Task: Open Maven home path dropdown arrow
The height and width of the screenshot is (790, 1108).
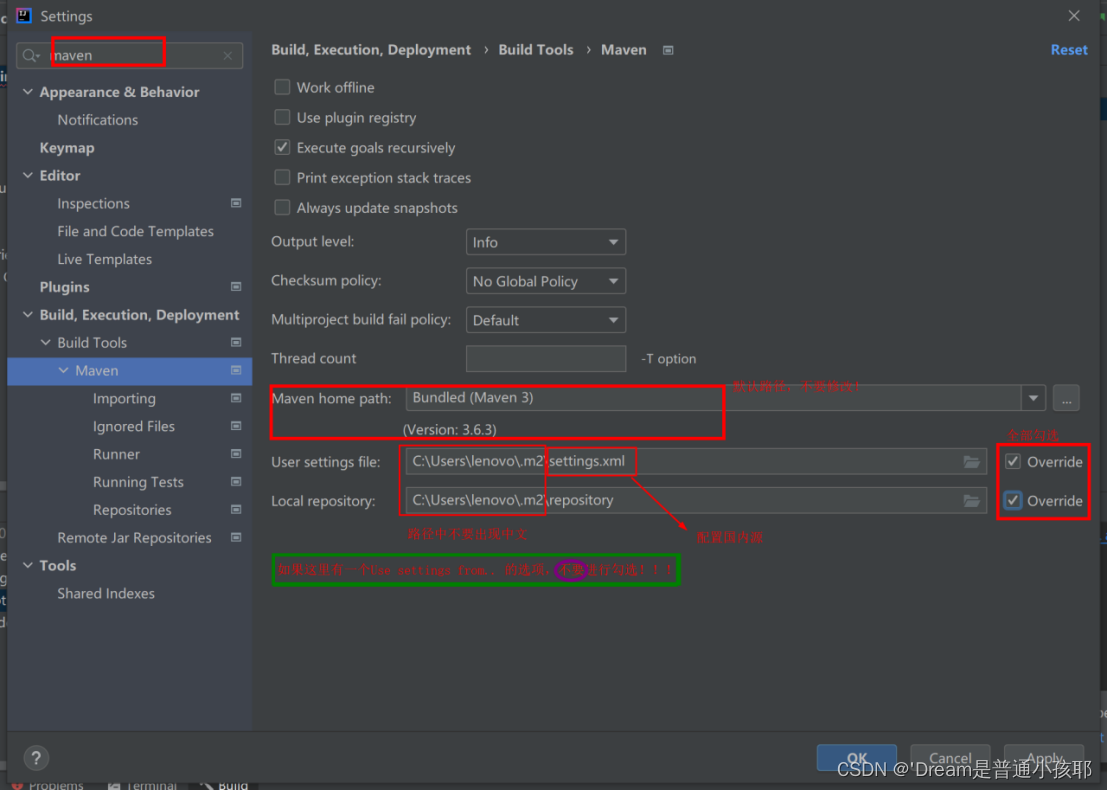Action: point(1033,398)
